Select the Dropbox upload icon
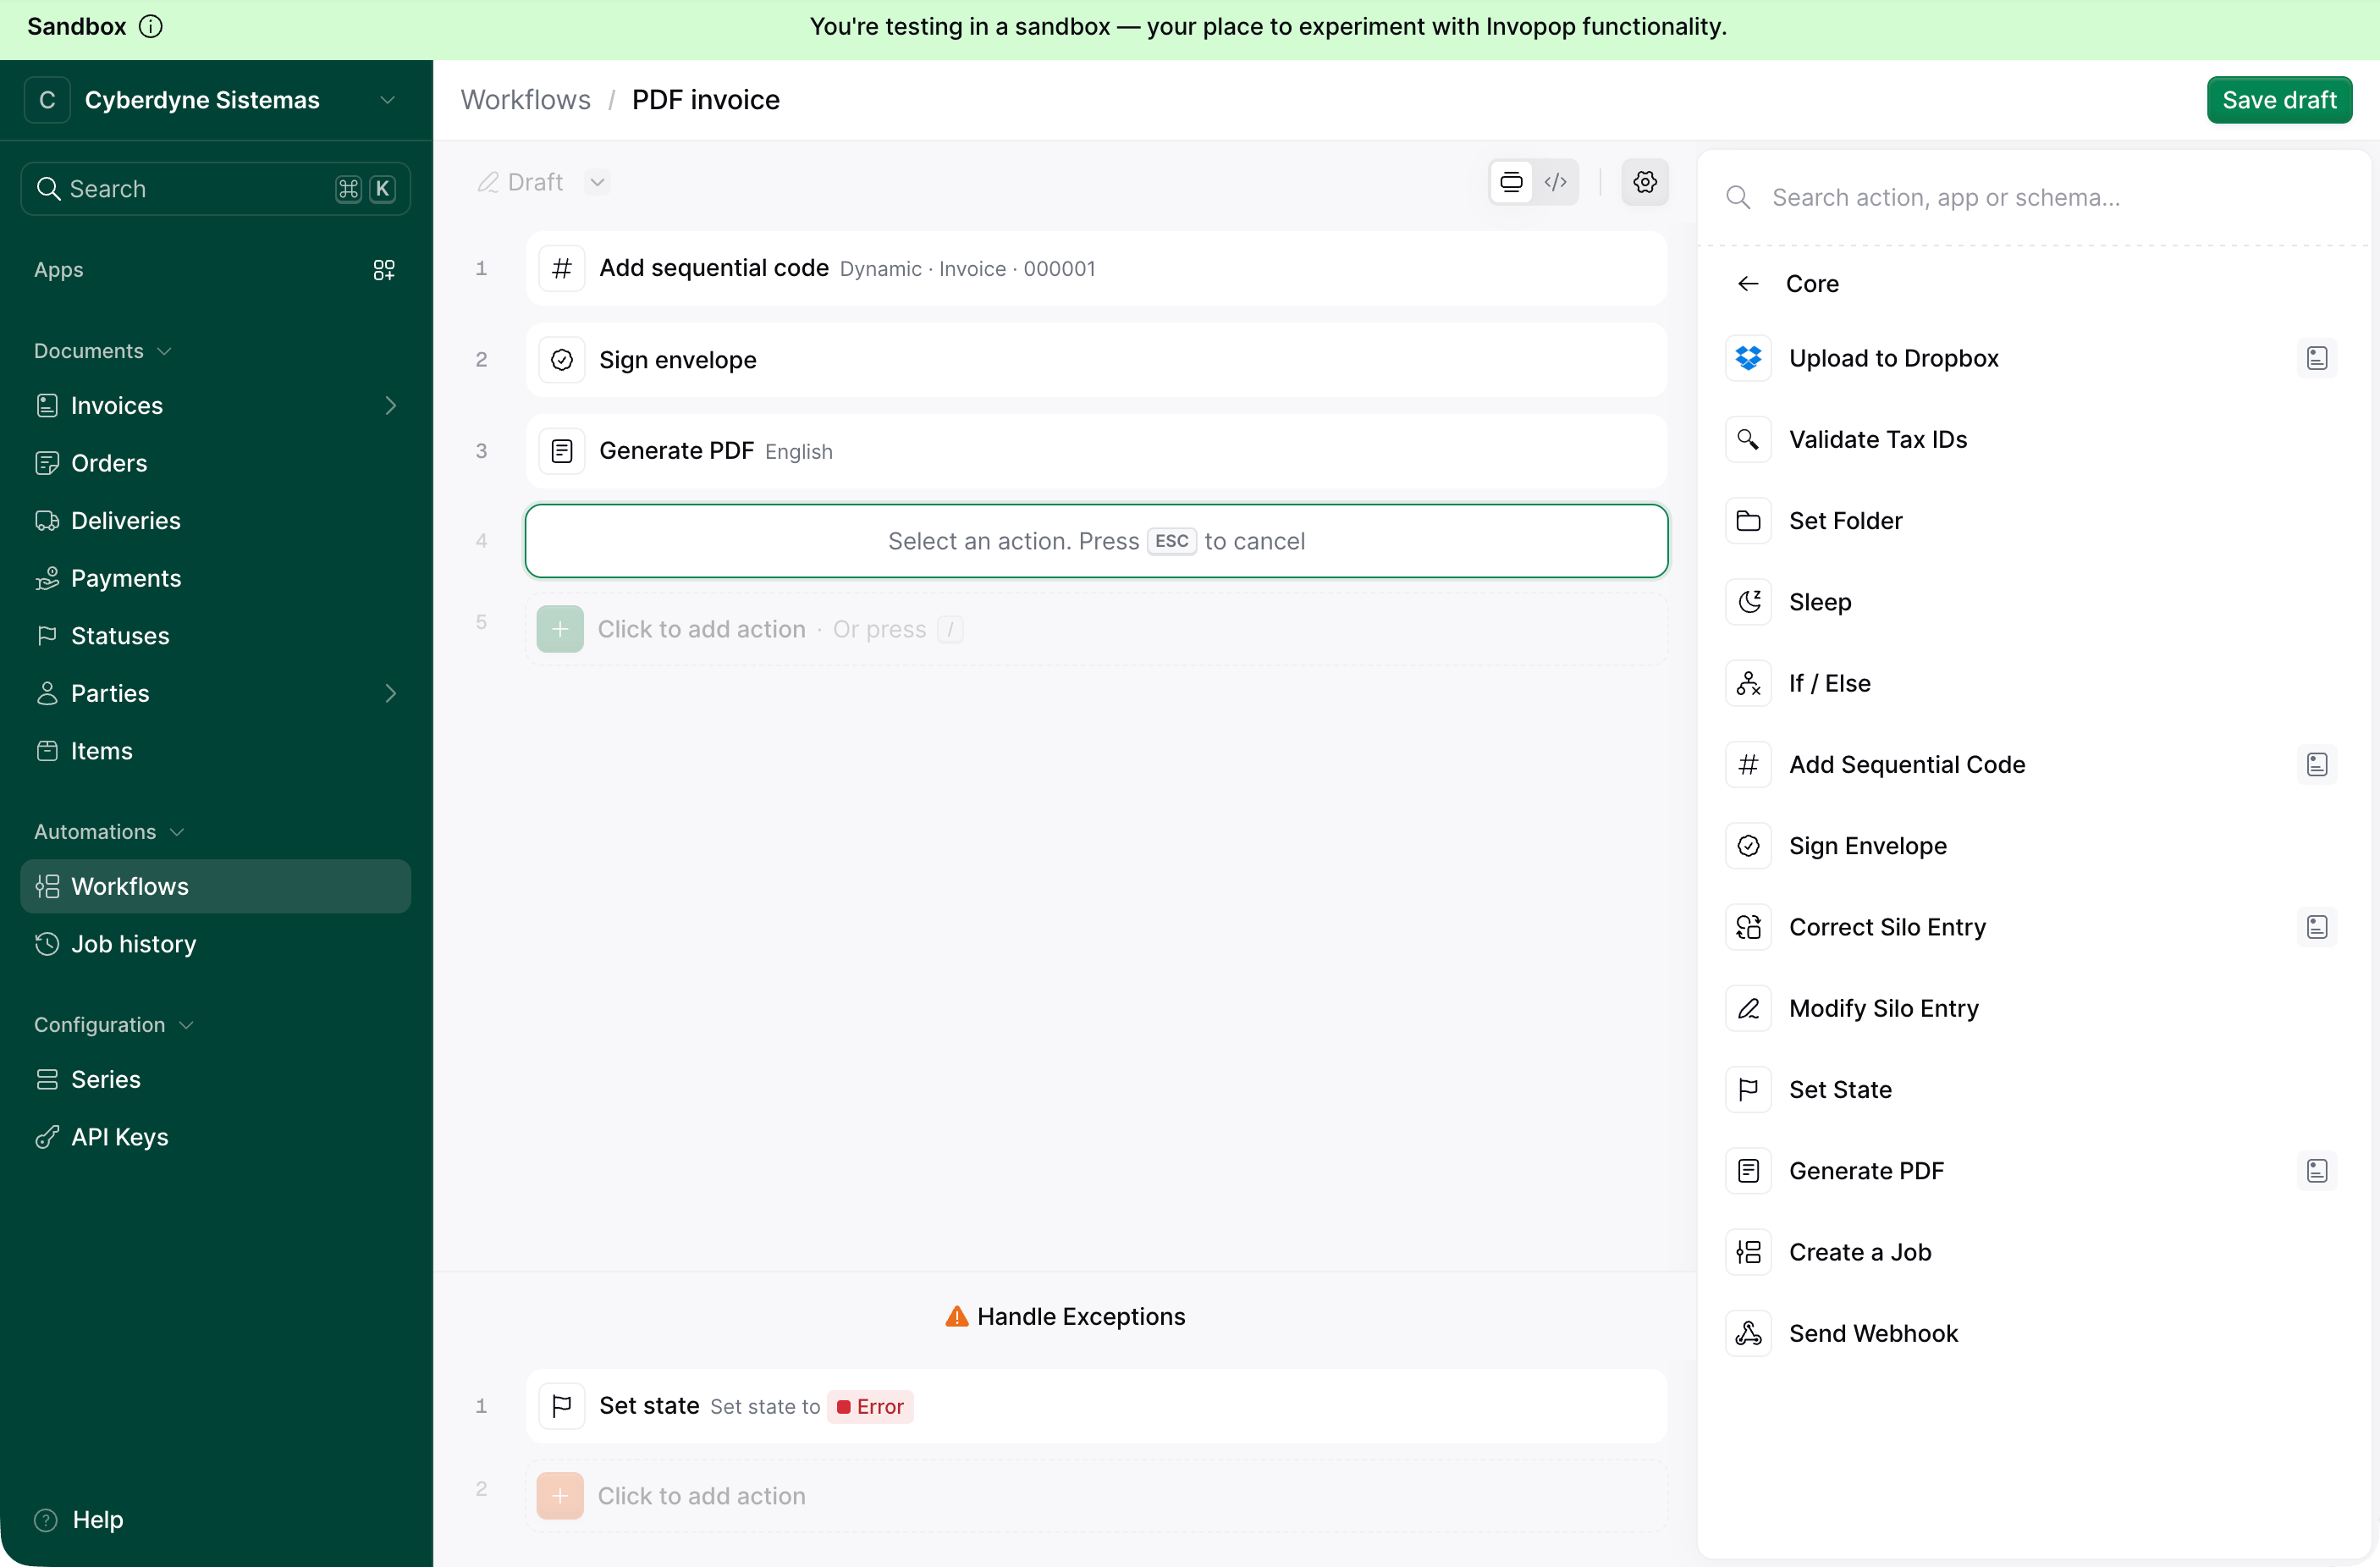 tap(1748, 358)
